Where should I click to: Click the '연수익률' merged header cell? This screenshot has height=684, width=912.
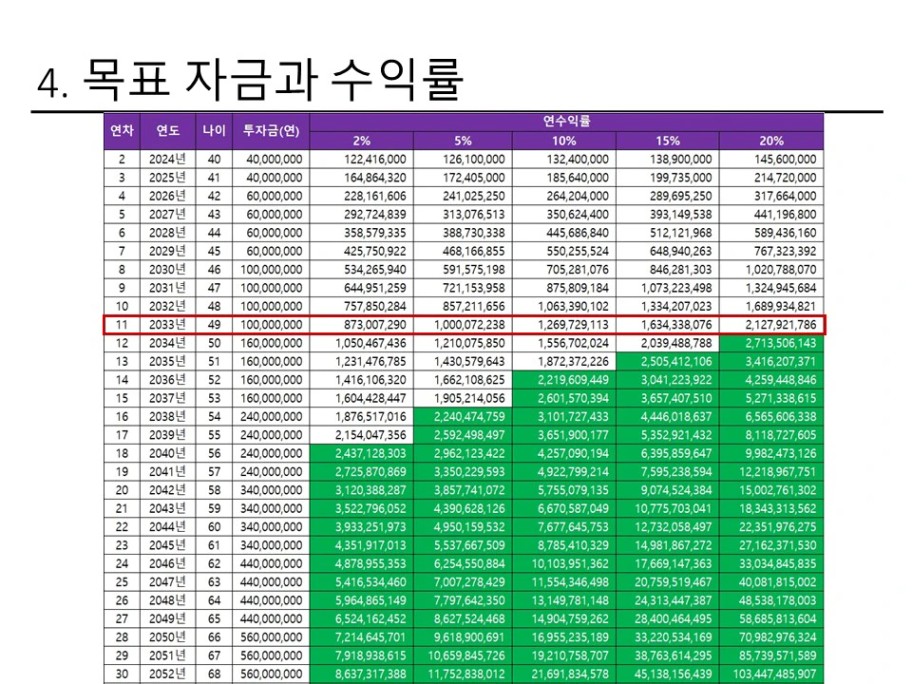tap(567, 122)
